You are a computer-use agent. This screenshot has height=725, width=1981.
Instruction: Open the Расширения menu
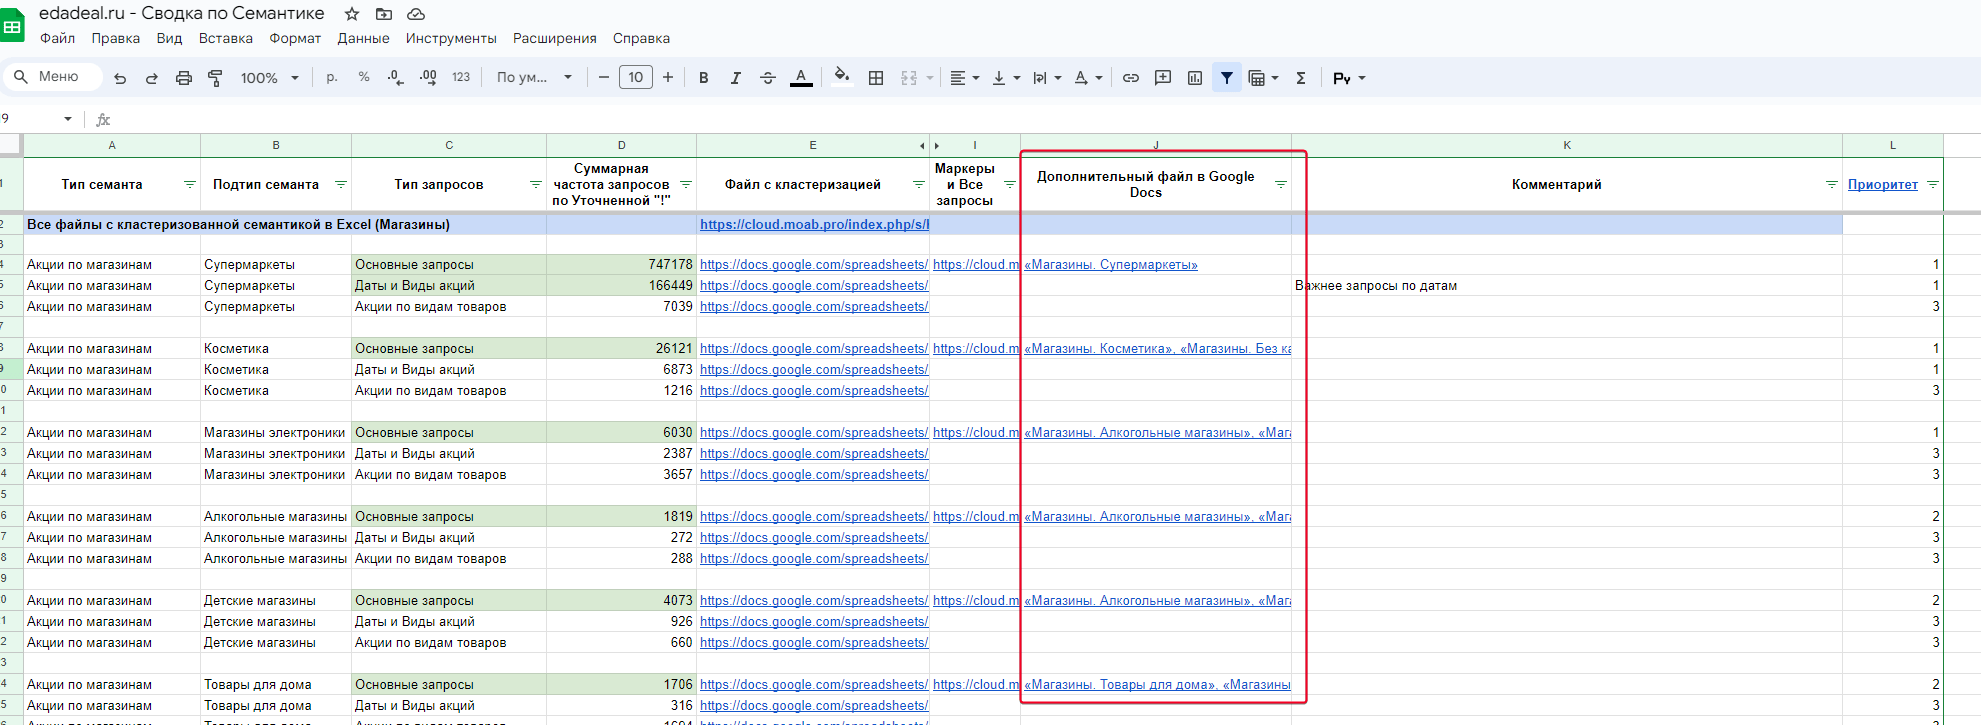(554, 38)
